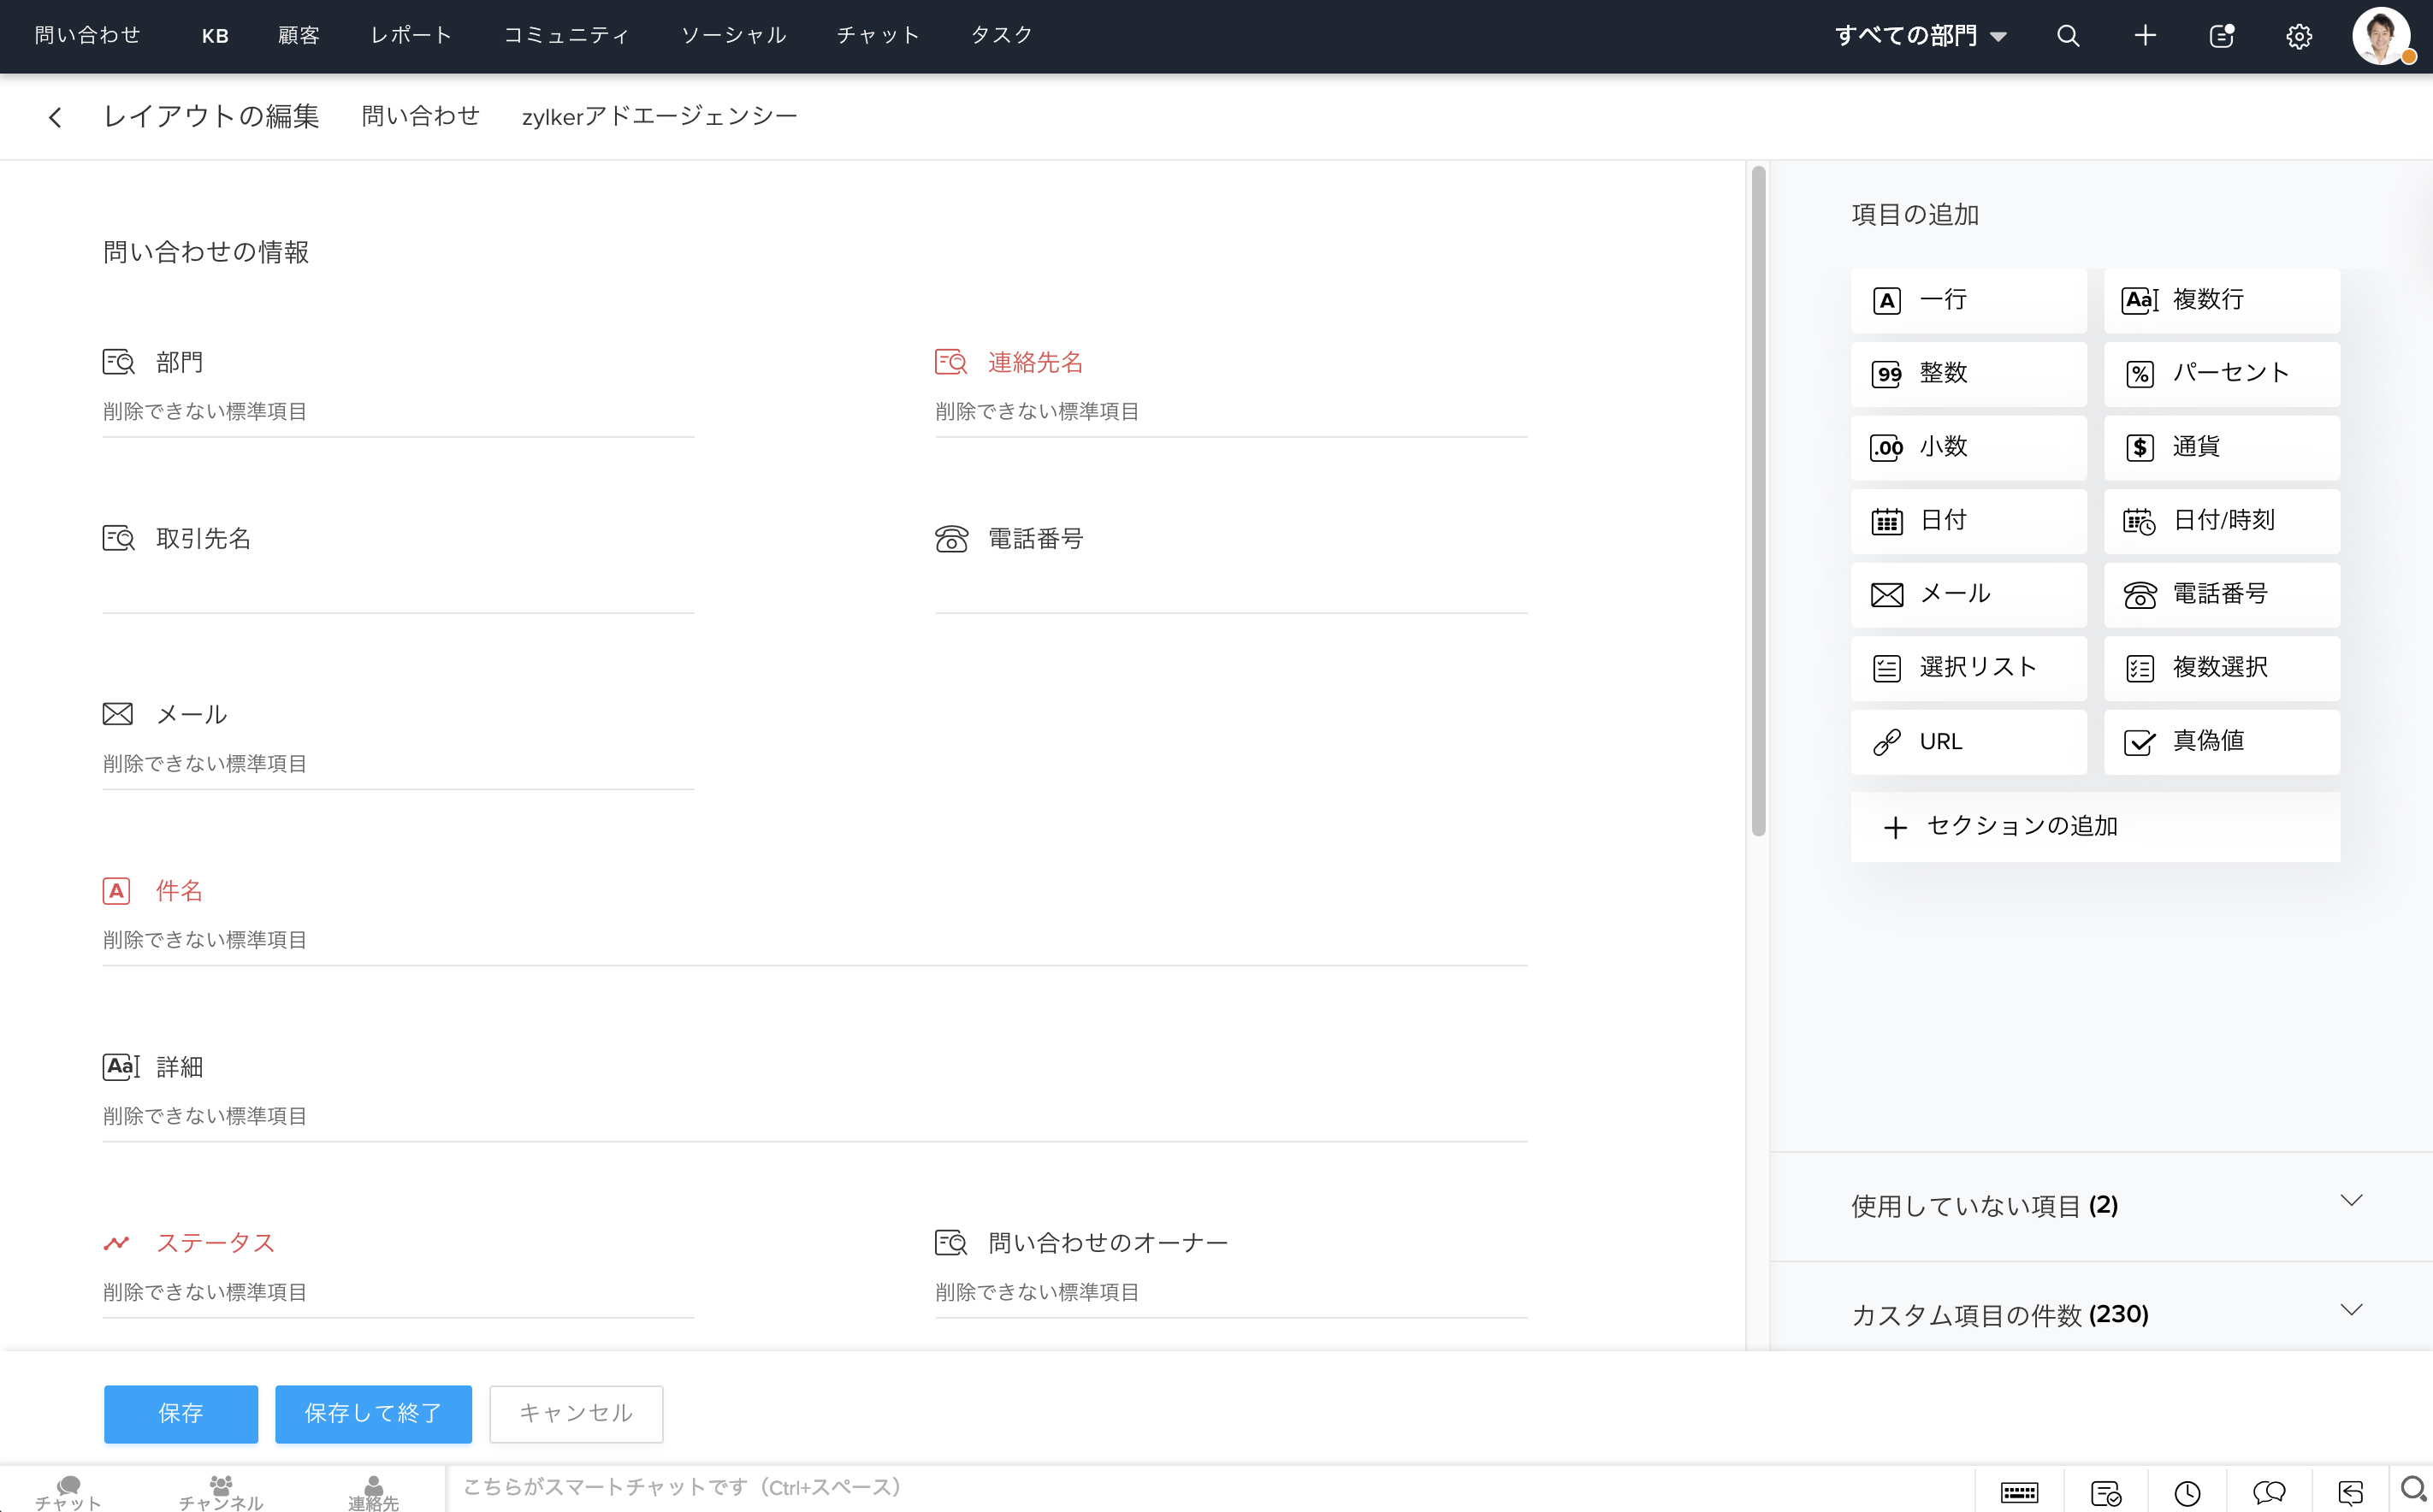Click the ticket-check icon in bottom bar
The width and height of the screenshot is (2433, 1512).
pos(2107,1493)
